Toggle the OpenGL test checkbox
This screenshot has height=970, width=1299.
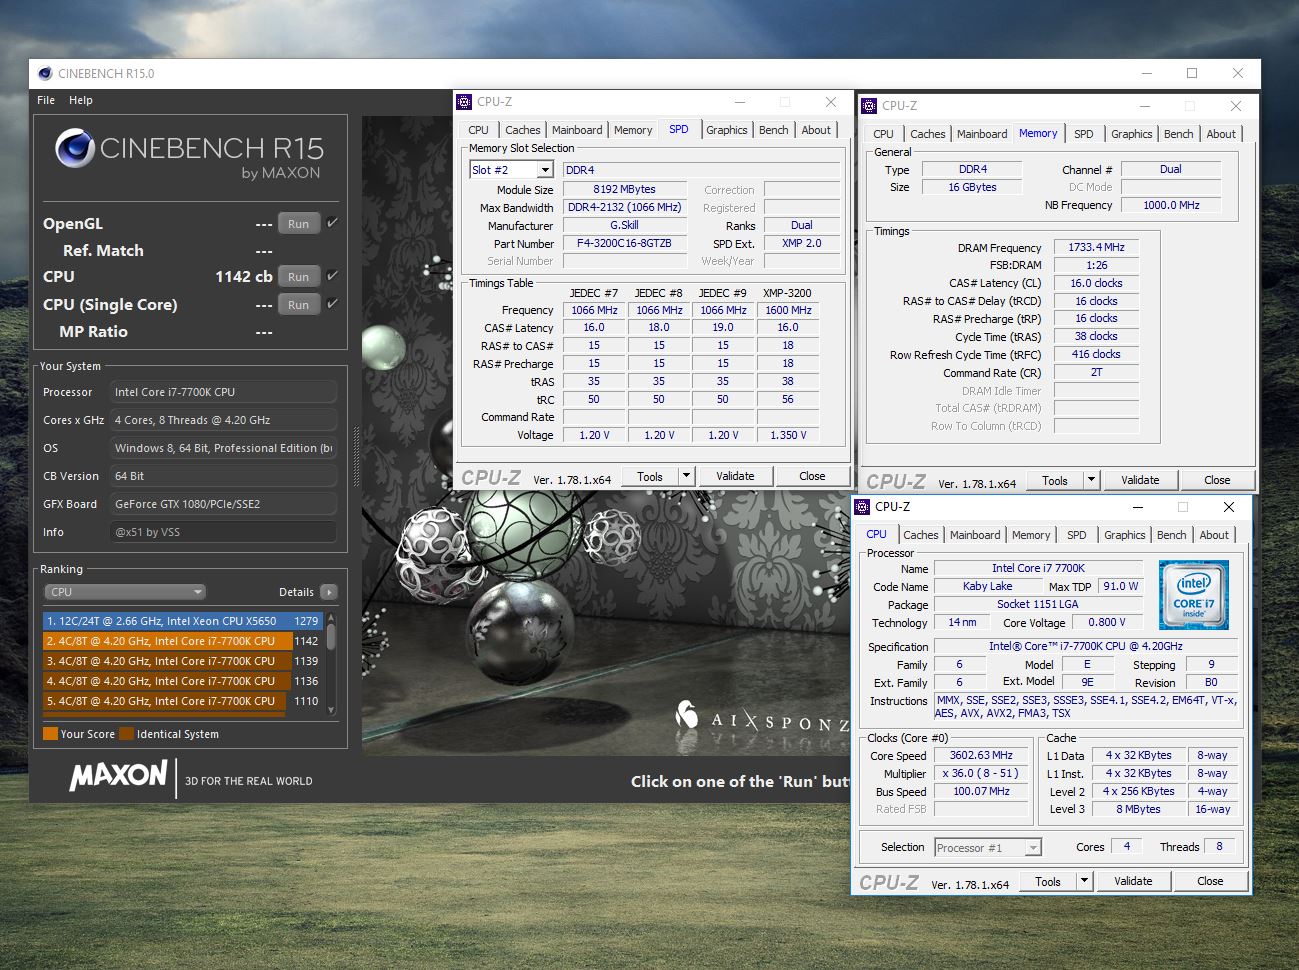click(x=332, y=223)
